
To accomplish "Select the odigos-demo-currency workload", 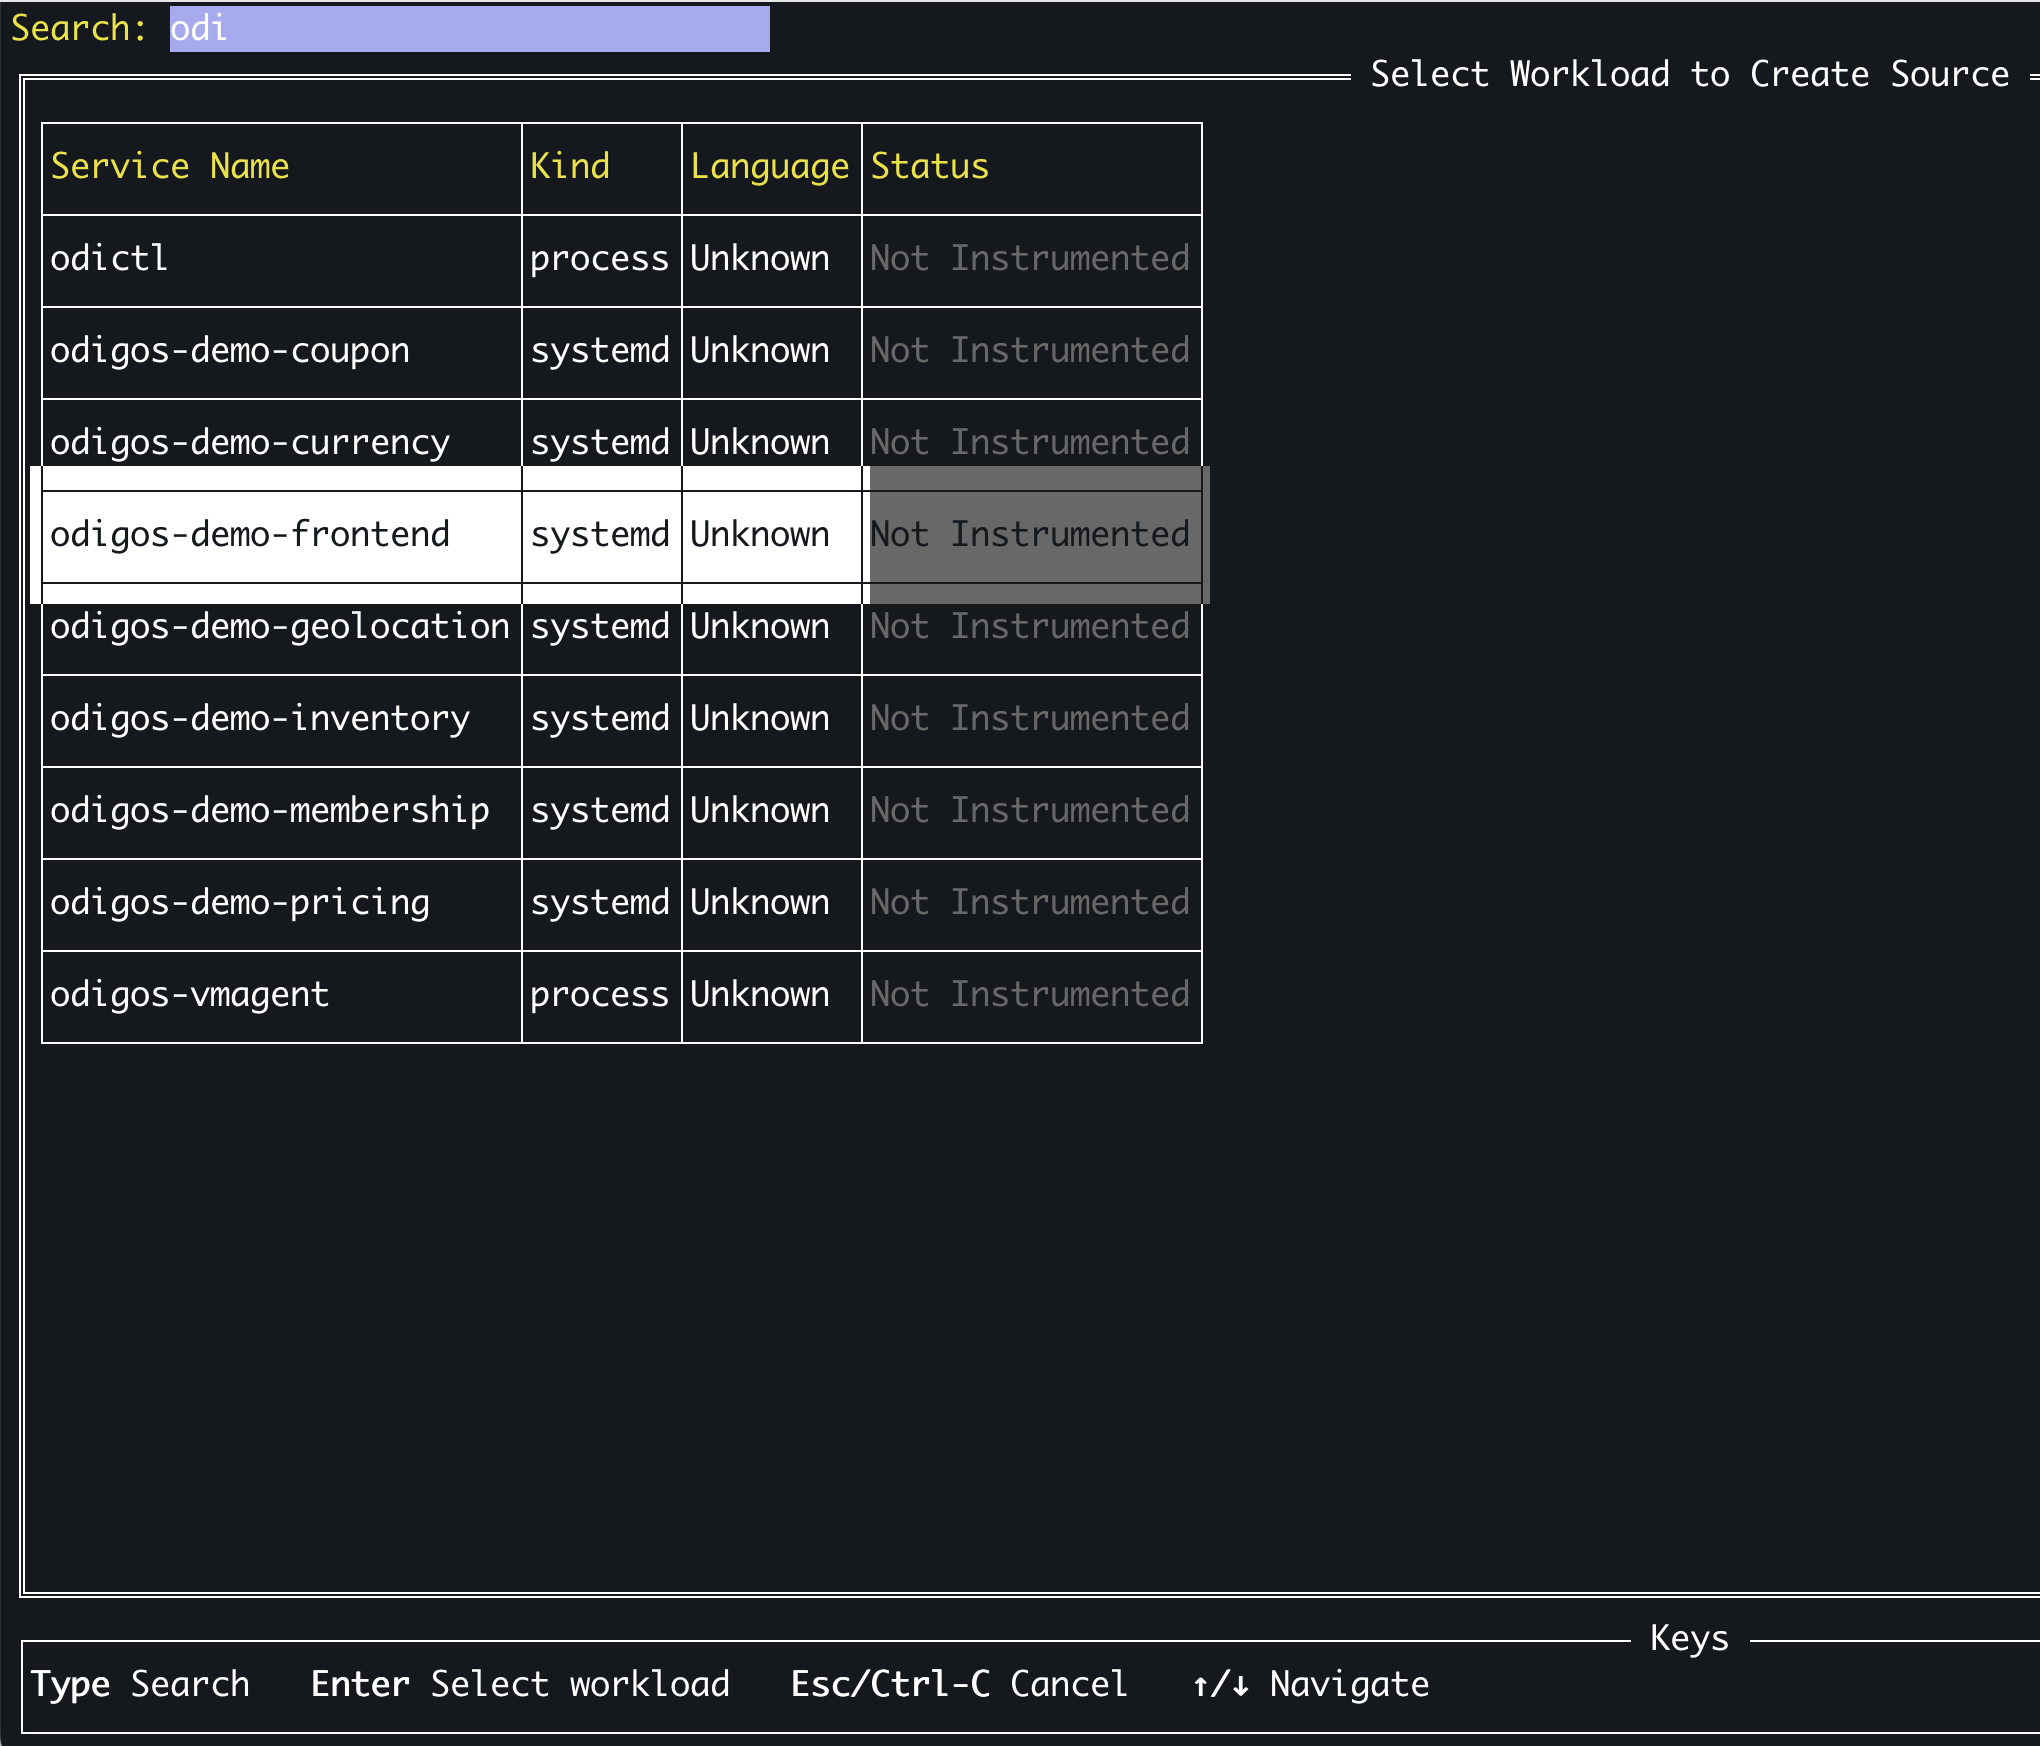I will click(250, 442).
